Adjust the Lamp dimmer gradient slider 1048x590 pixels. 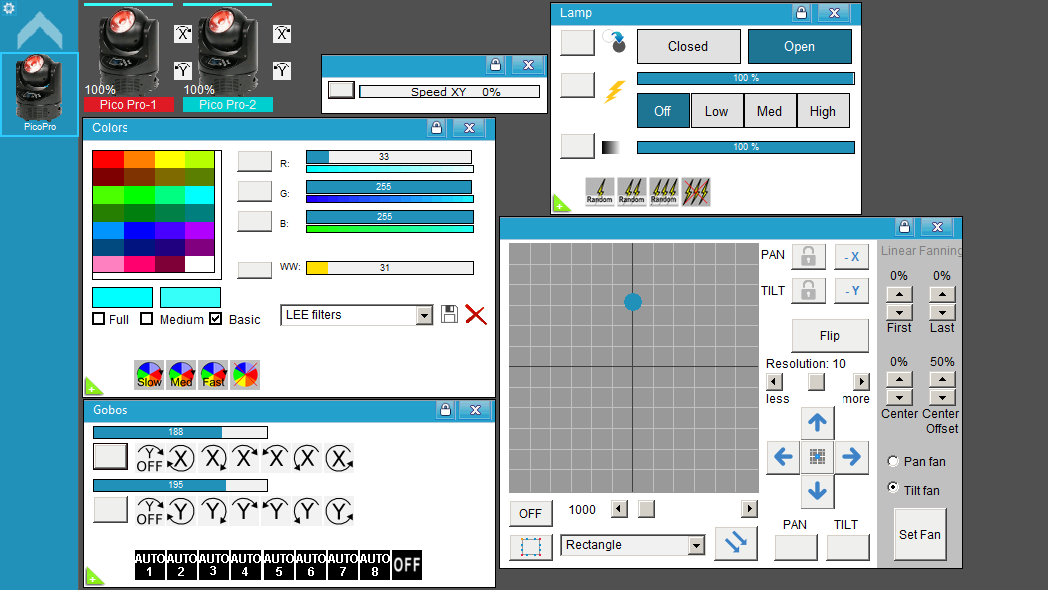tap(746, 147)
